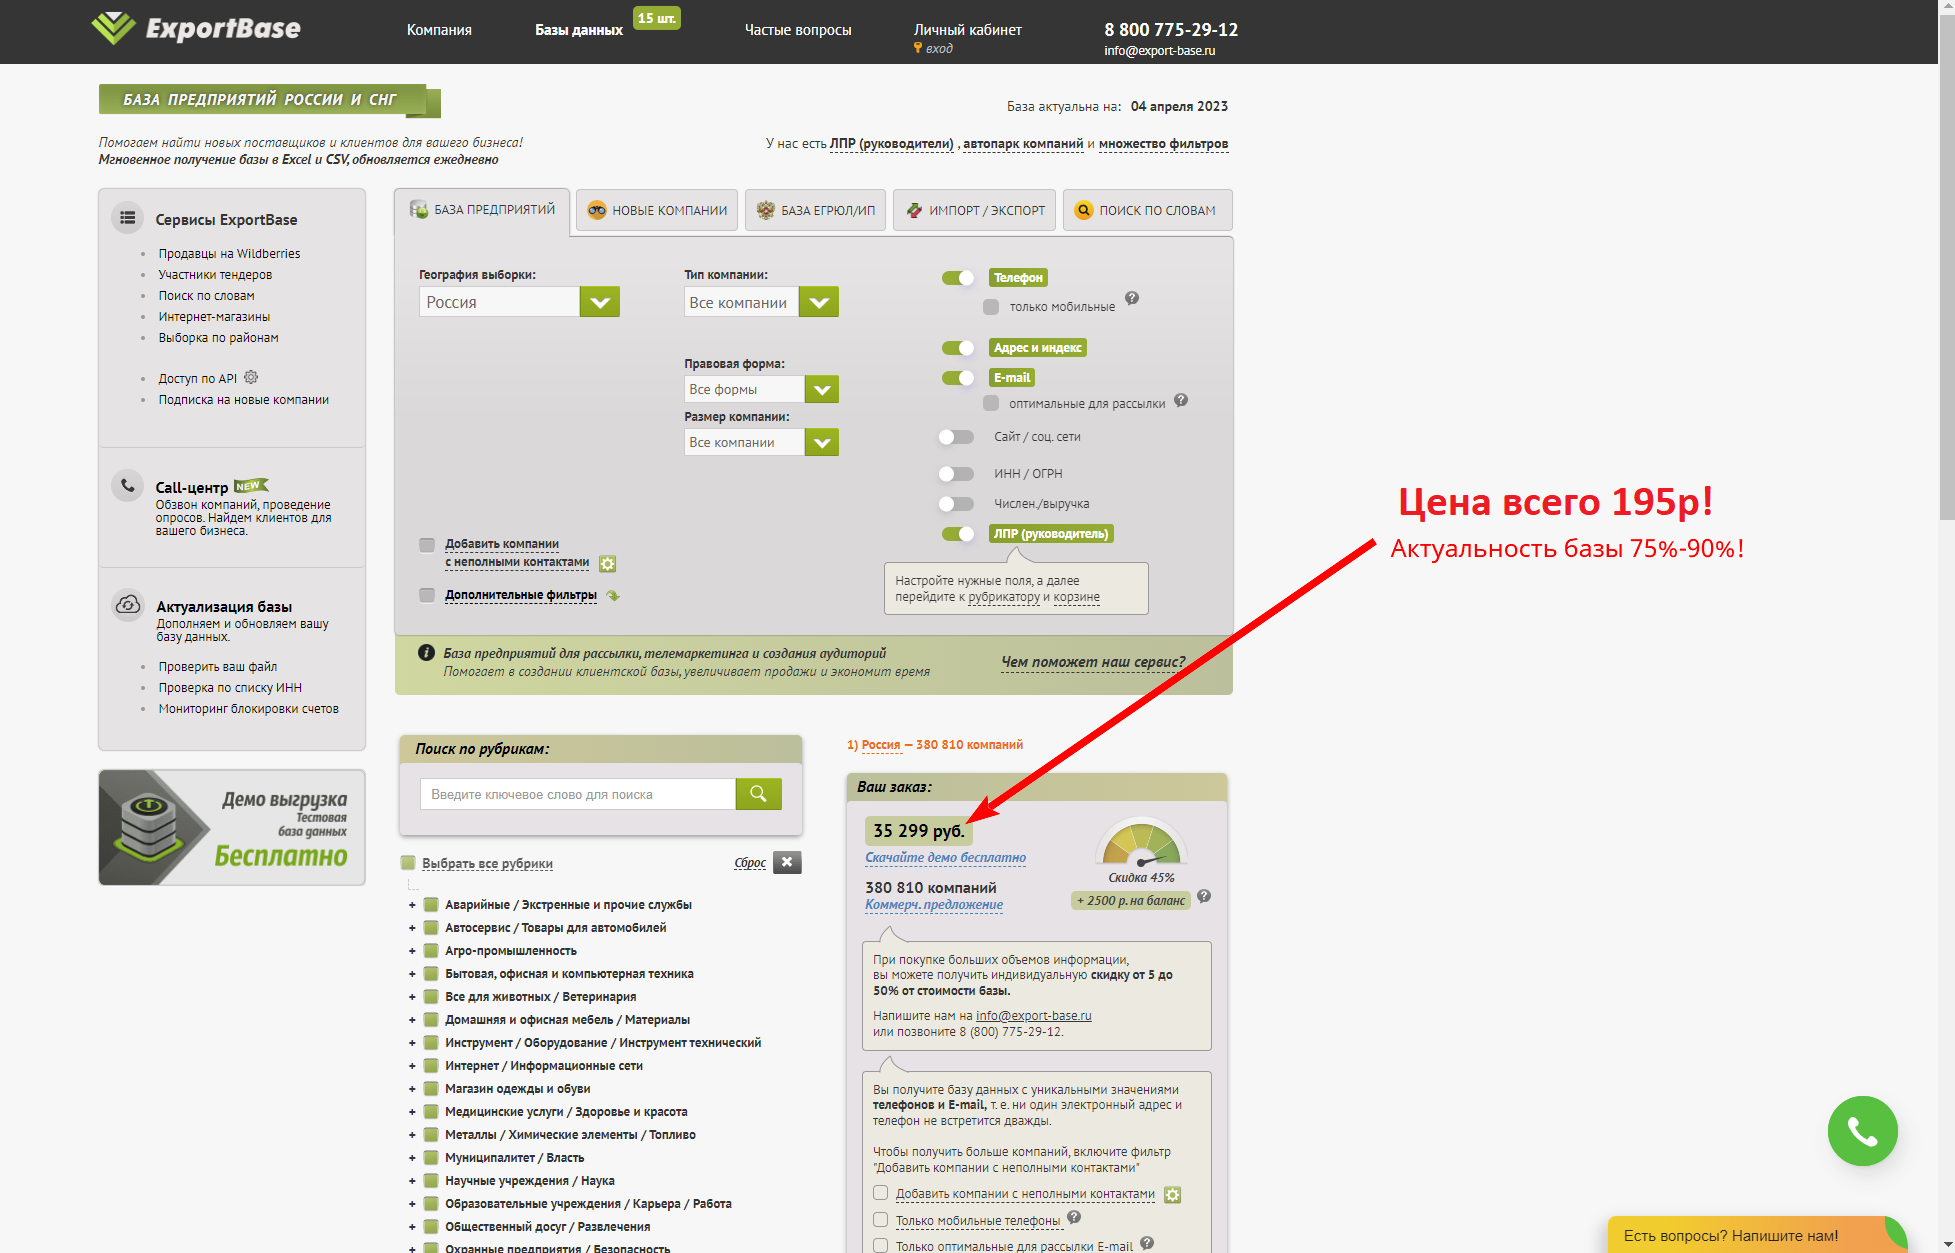
Task: Open the 'Правовая форма' dropdown
Action: coord(821,389)
